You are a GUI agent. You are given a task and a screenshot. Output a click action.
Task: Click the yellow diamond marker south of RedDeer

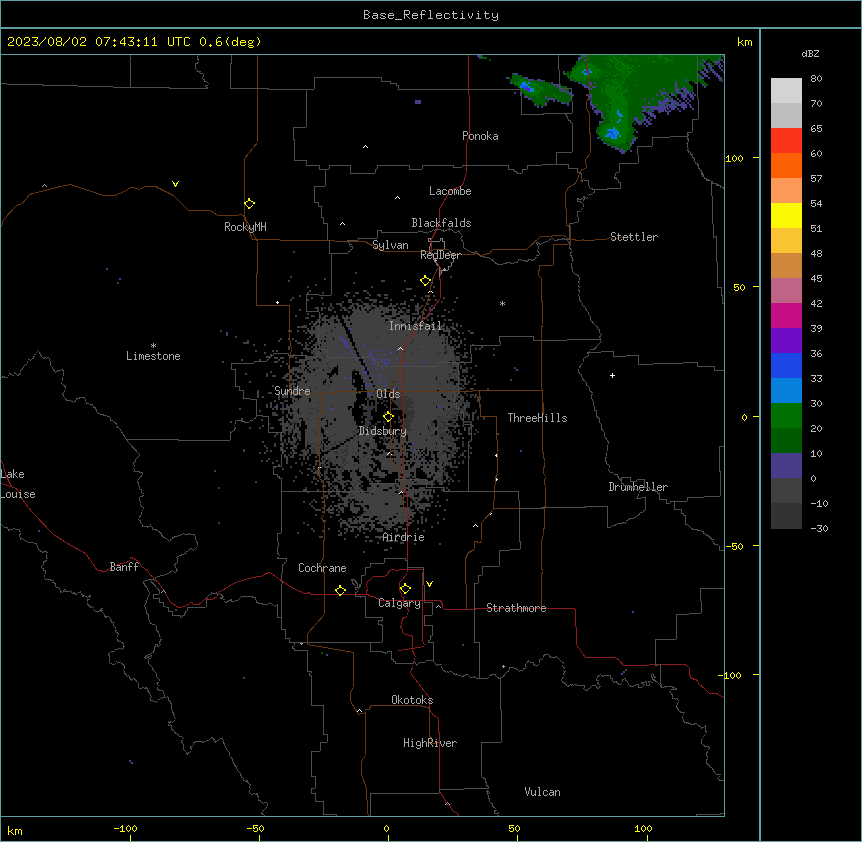pyautogui.click(x=426, y=281)
